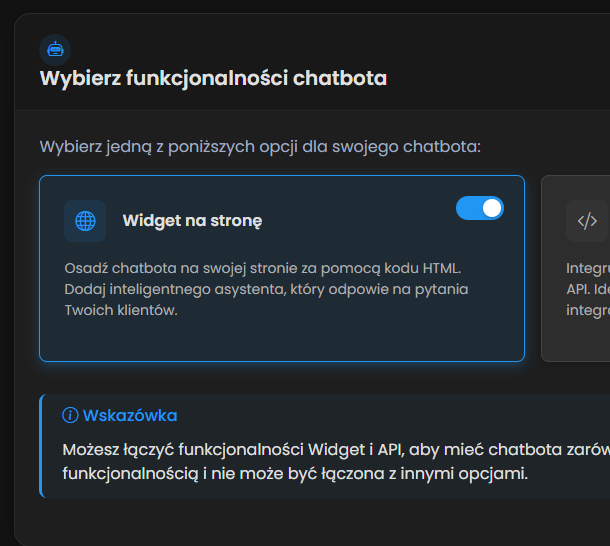Click the code brackets icon on the API card
The image size is (610, 546).
click(x=587, y=221)
